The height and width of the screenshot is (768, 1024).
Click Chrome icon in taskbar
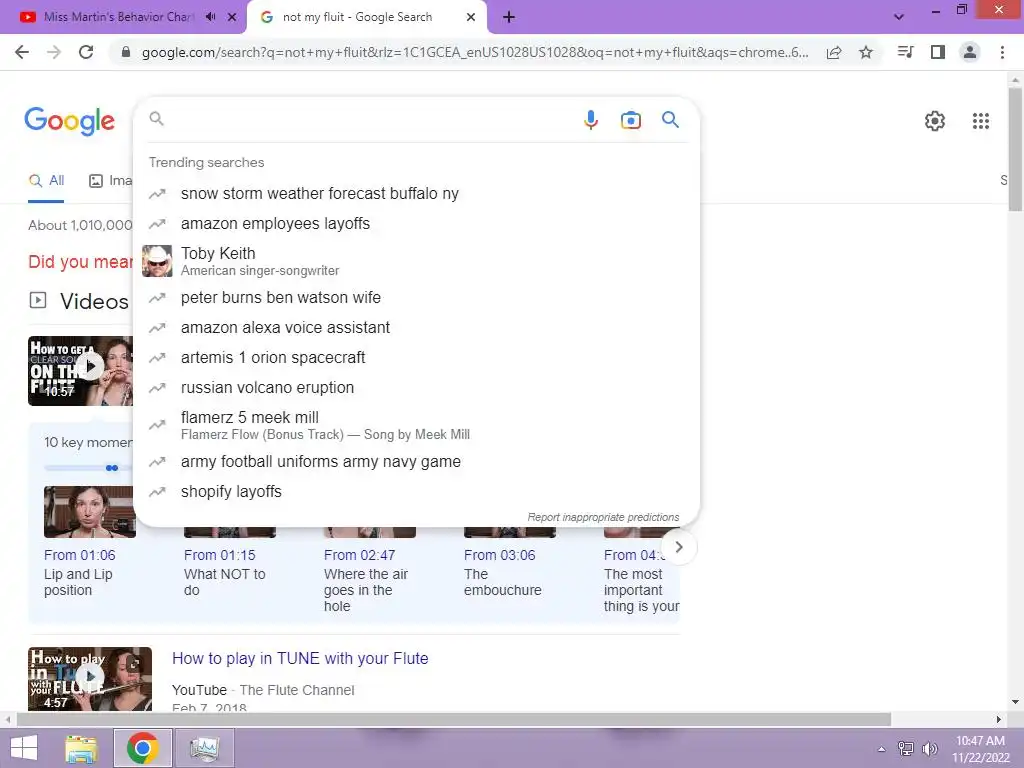click(x=143, y=748)
